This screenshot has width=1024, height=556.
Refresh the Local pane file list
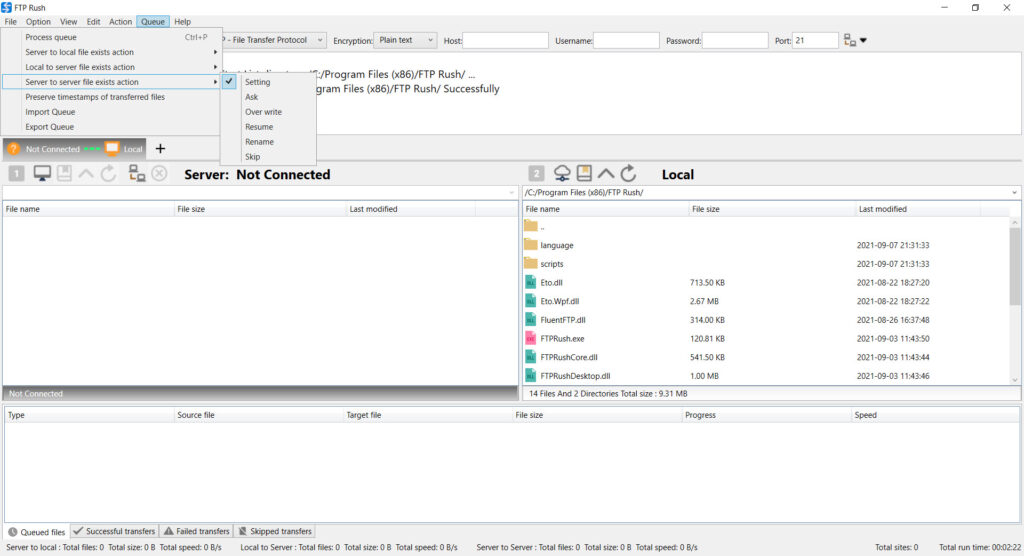tap(628, 173)
